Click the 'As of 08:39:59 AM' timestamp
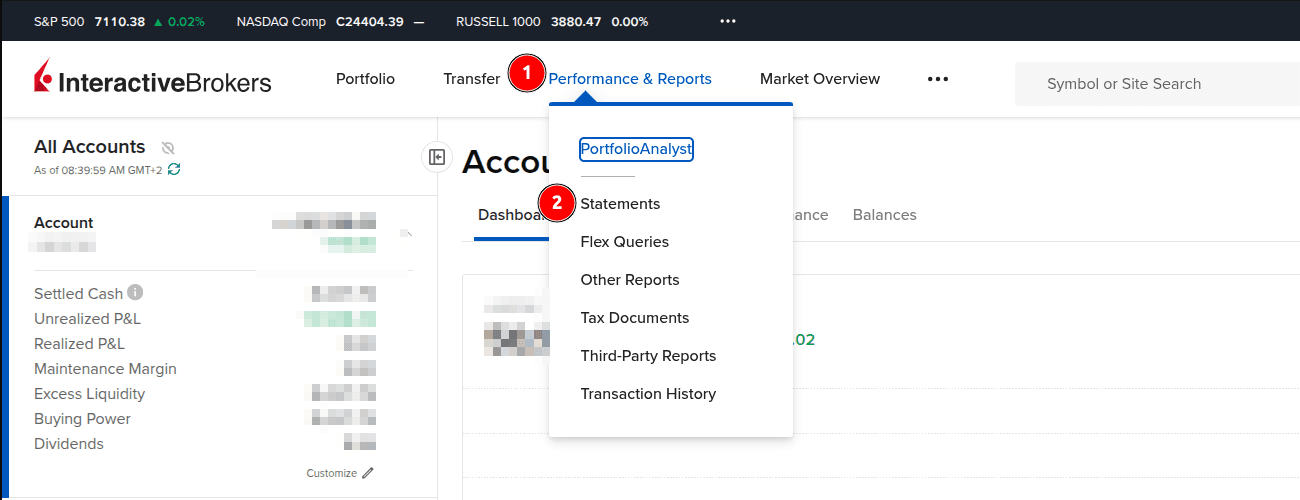 98,170
